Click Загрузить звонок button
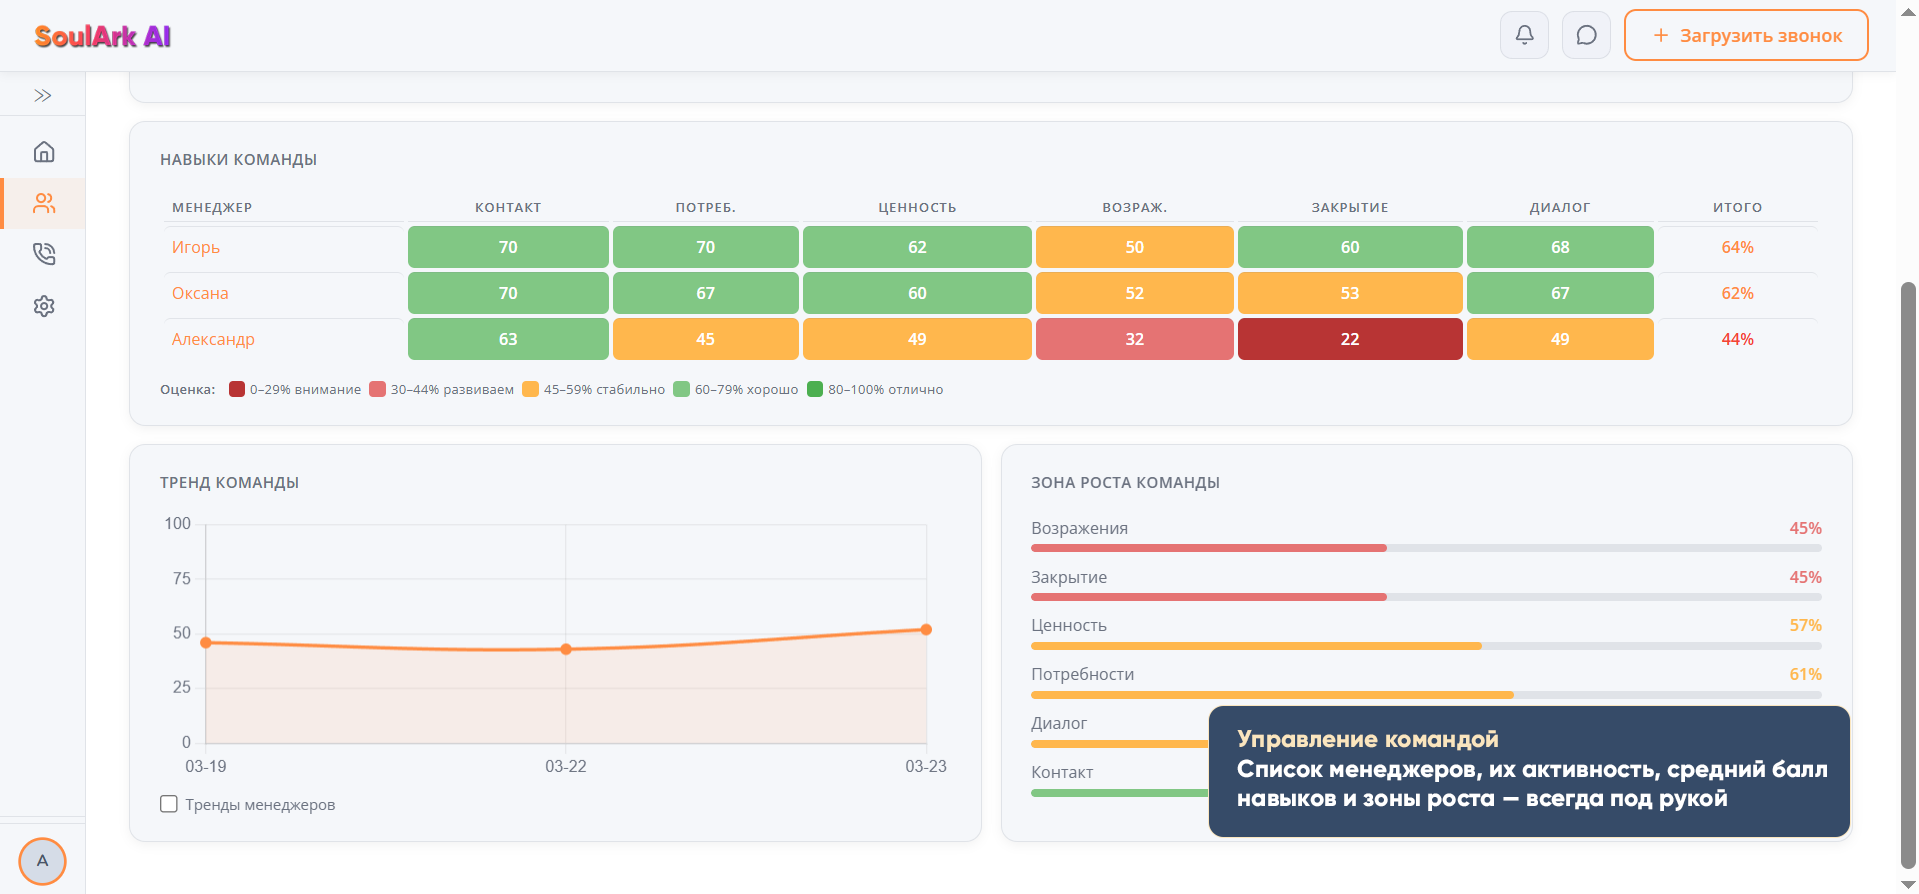 click(x=1746, y=35)
